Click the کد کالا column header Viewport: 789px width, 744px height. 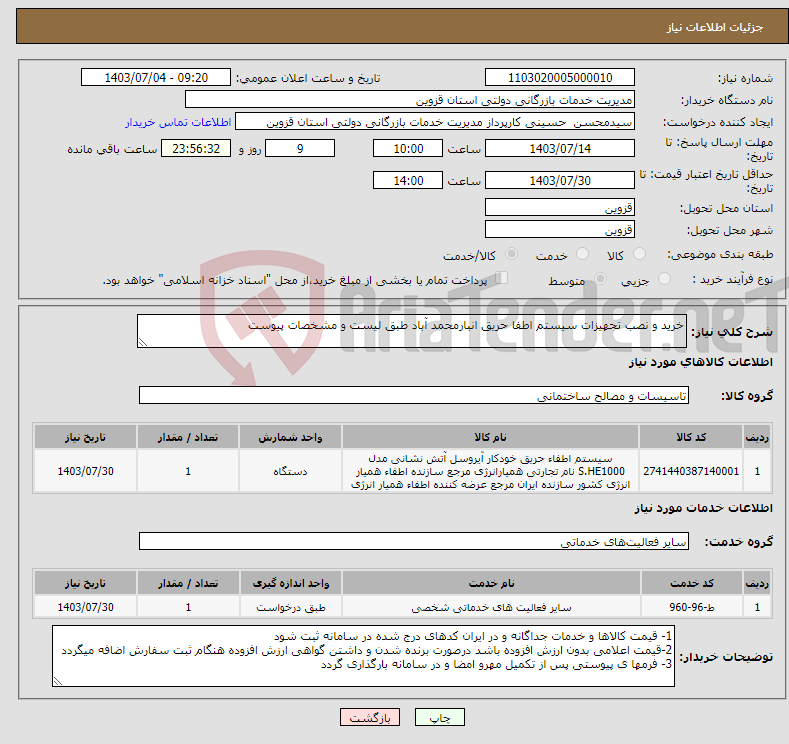[691, 437]
